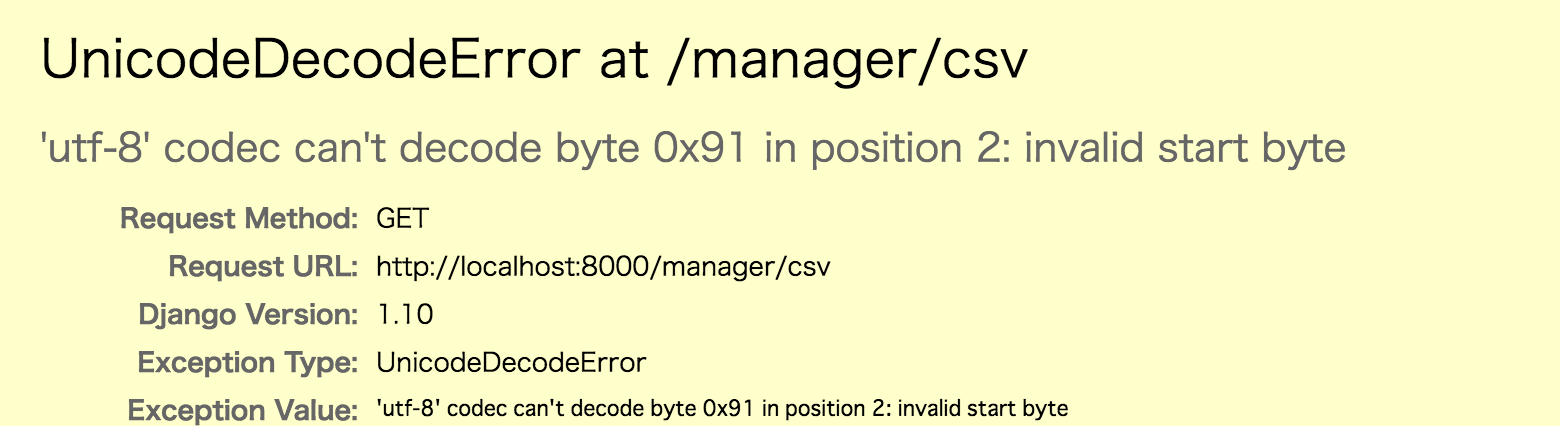
Task: Click the "Exception Type:" label
Action: pos(248,363)
